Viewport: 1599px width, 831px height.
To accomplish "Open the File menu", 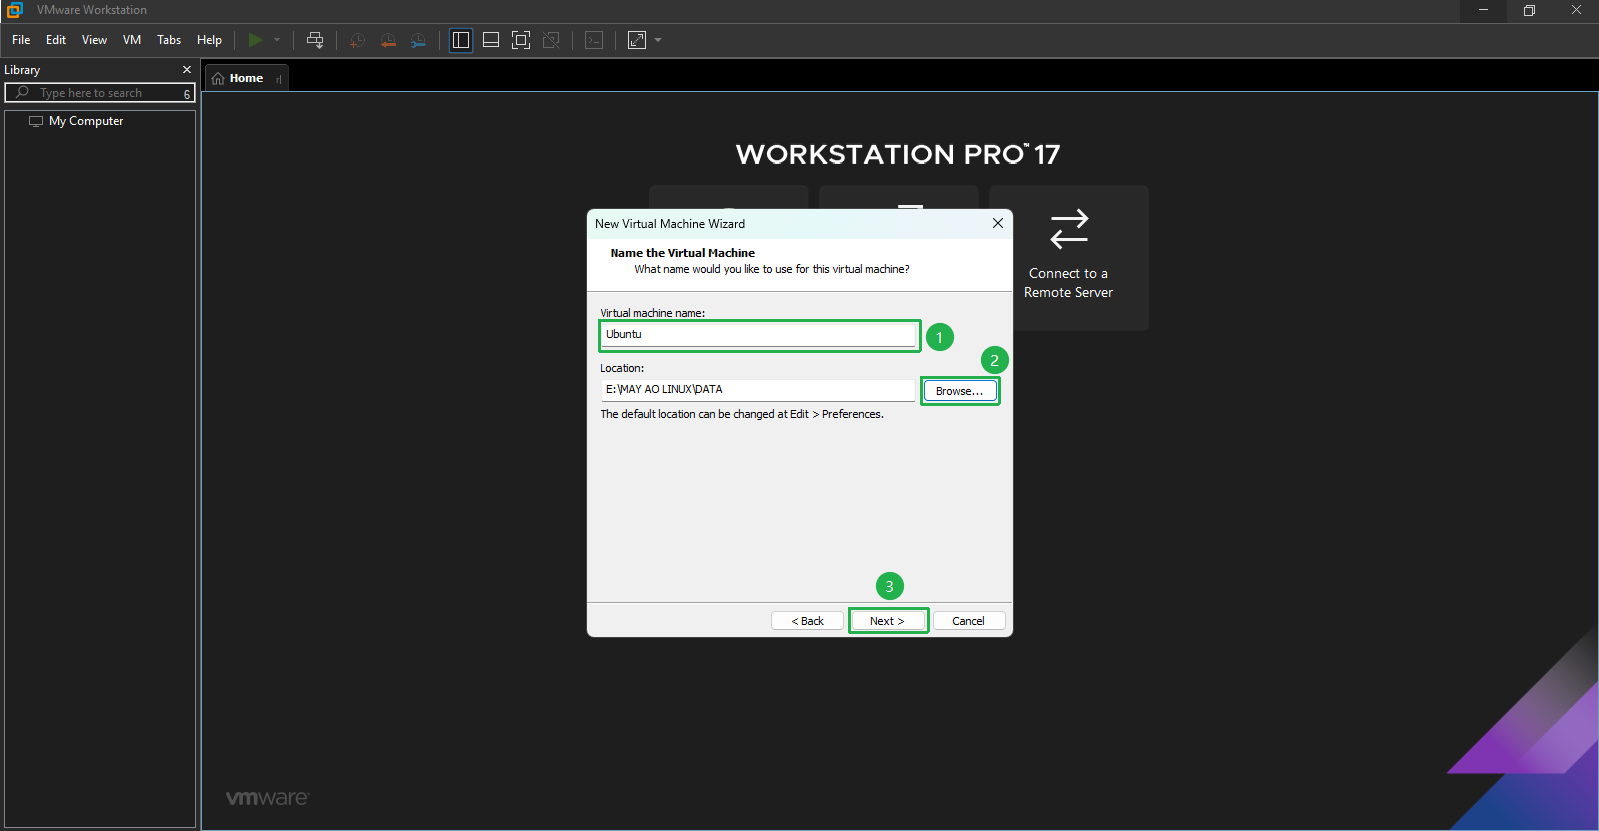I will pyautogui.click(x=21, y=40).
